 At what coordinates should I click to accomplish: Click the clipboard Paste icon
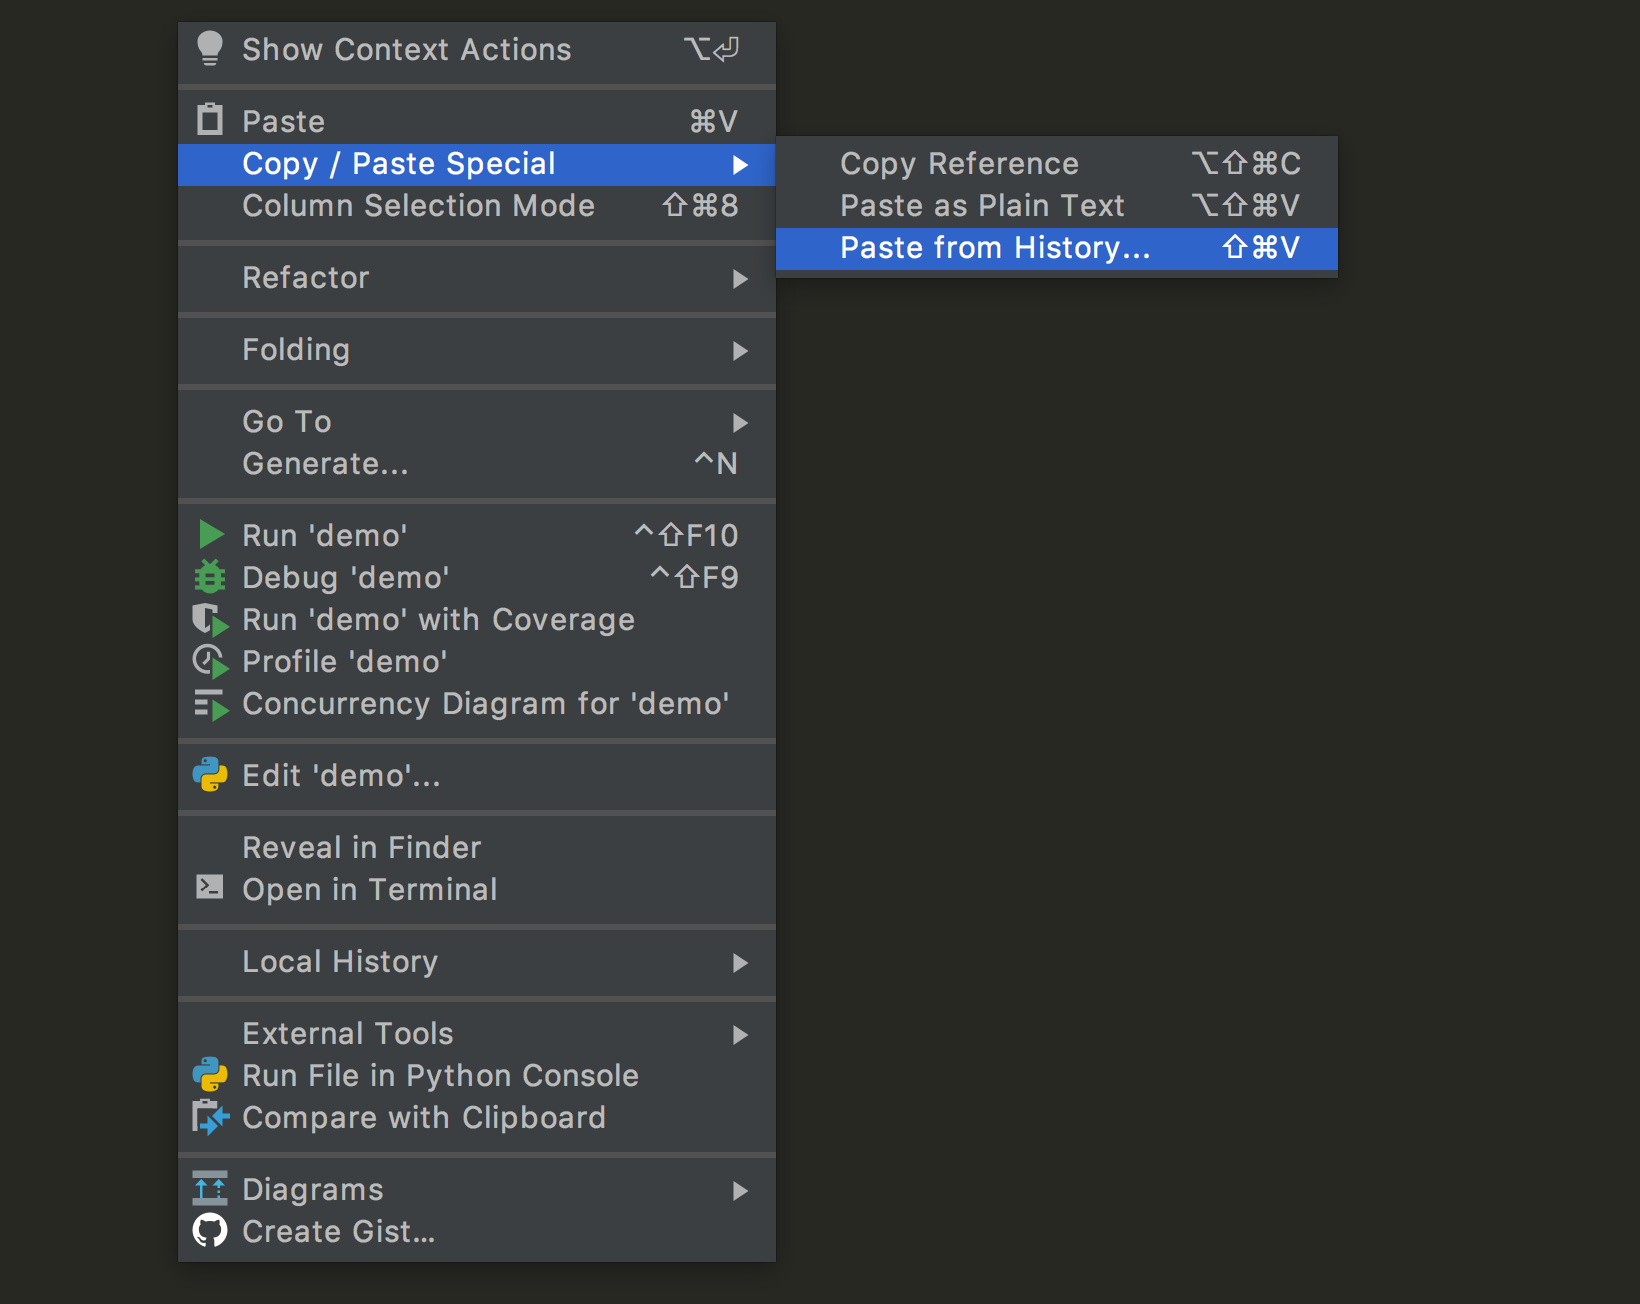click(x=210, y=120)
